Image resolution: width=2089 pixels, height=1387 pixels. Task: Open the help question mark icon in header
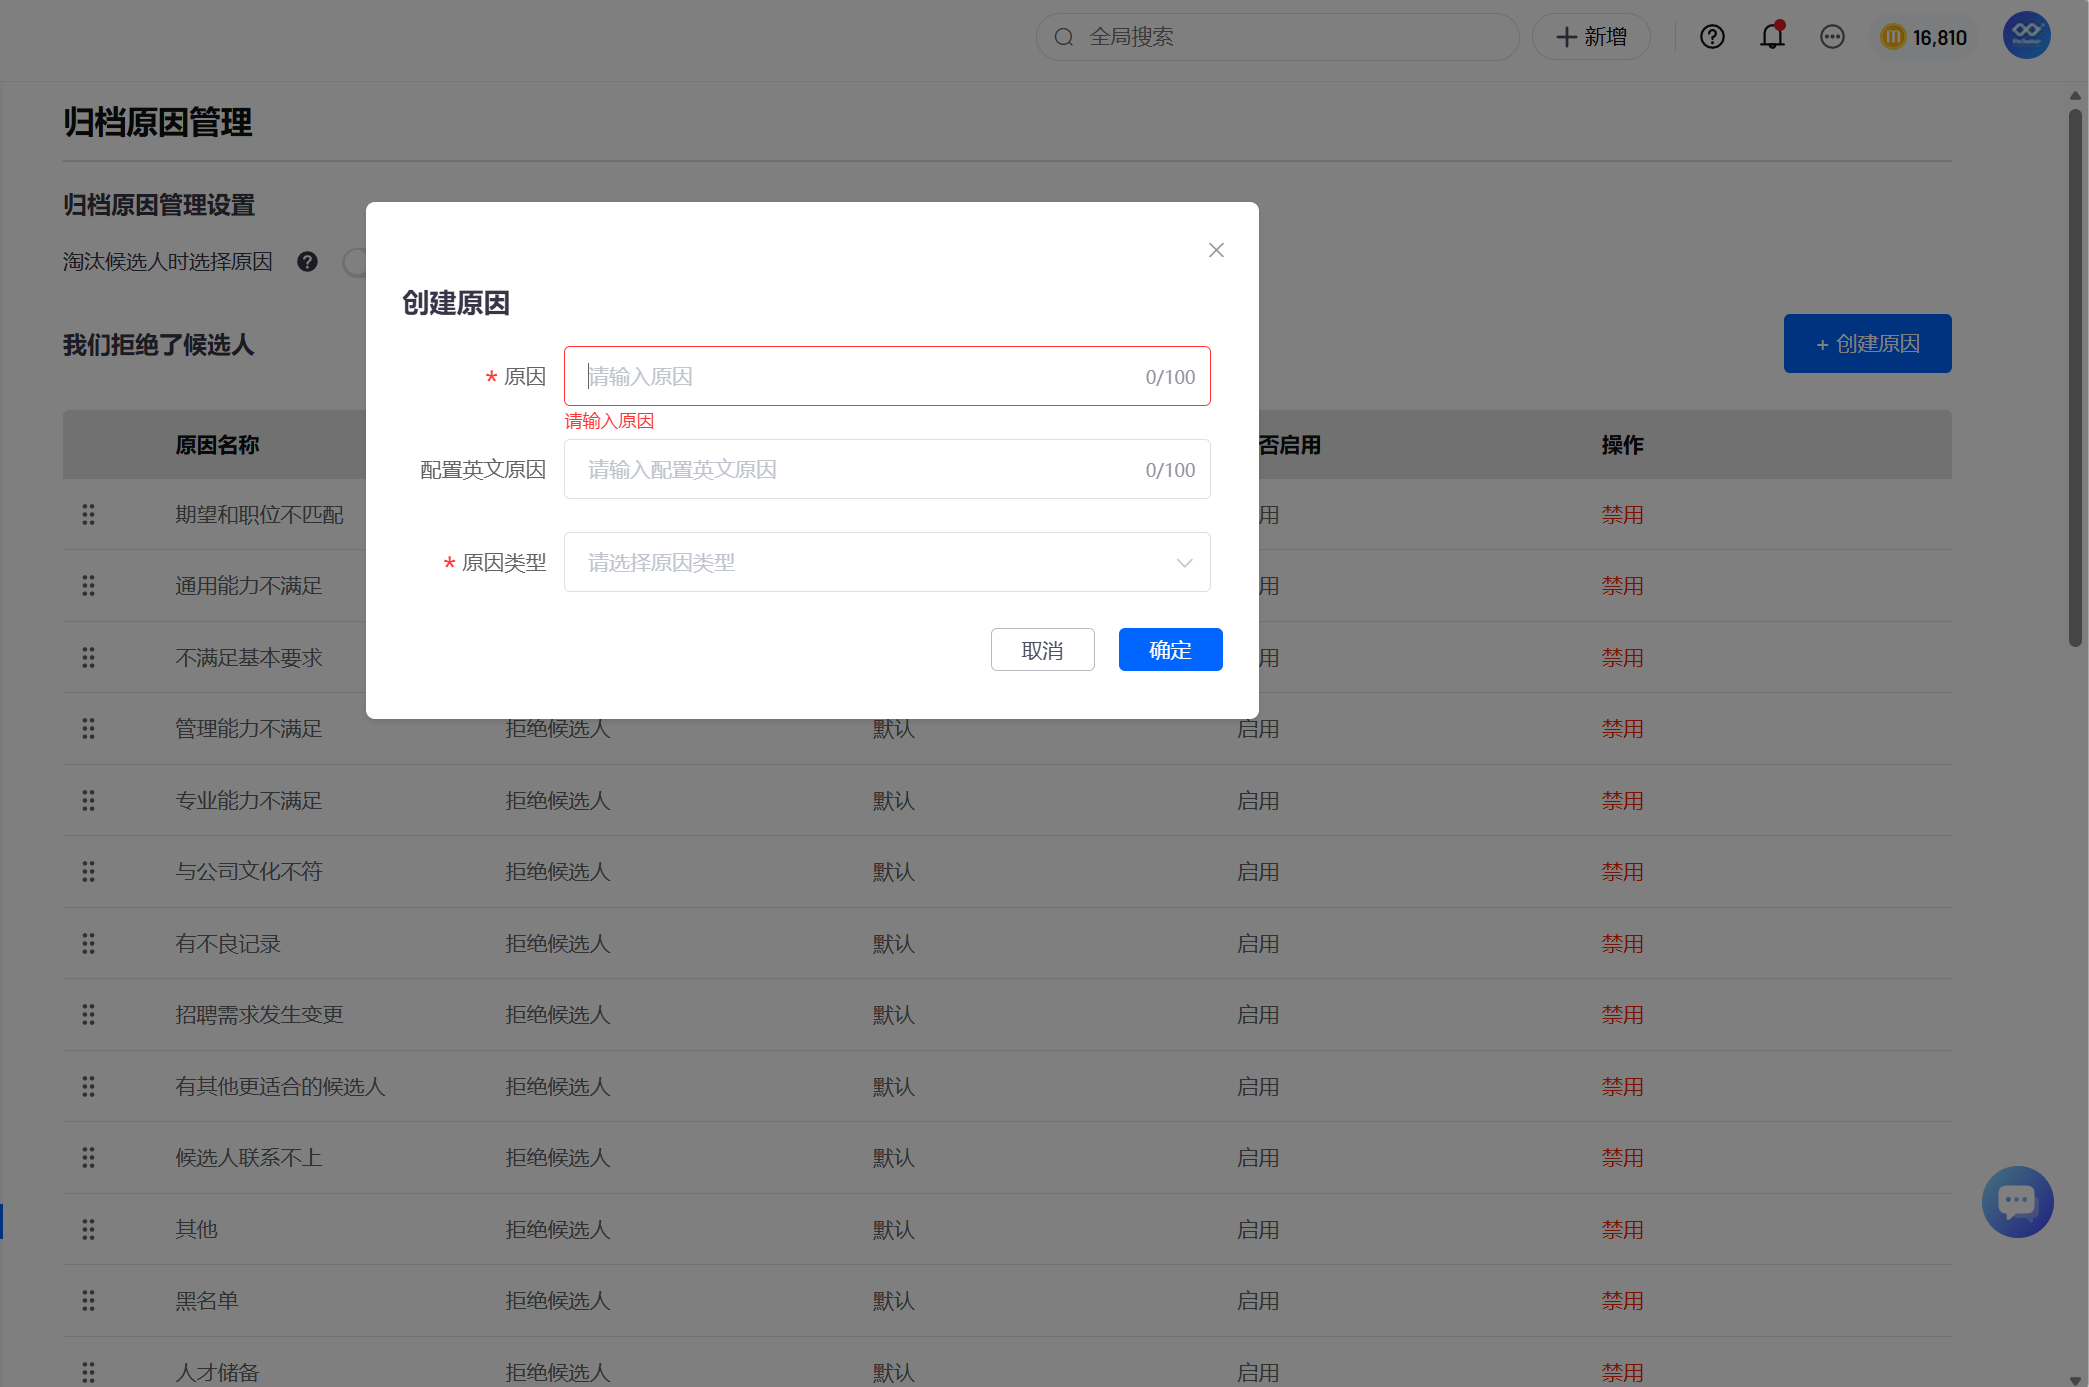pyautogui.click(x=1712, y=37)
